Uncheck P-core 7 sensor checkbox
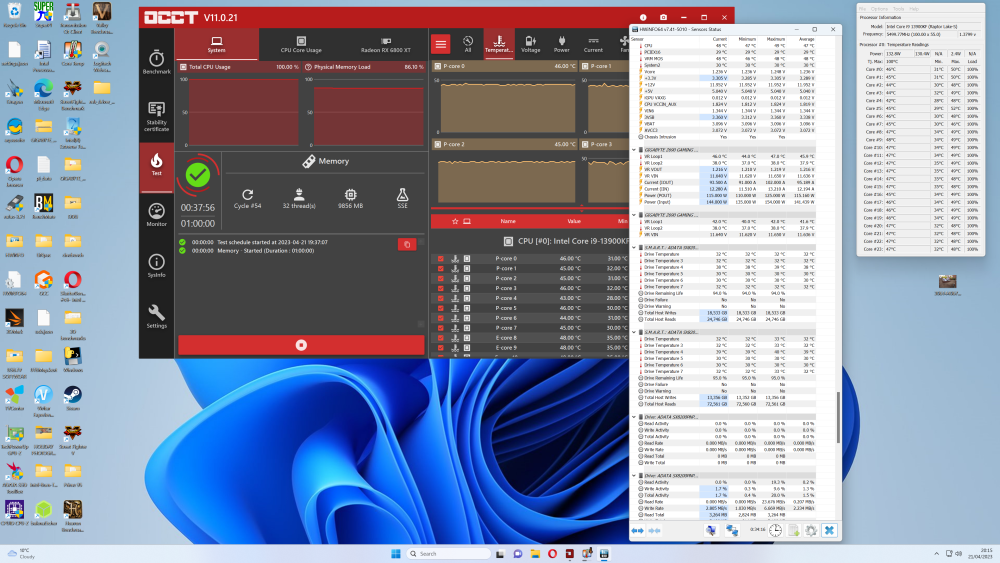1000x563 pixels. [441, 328]
